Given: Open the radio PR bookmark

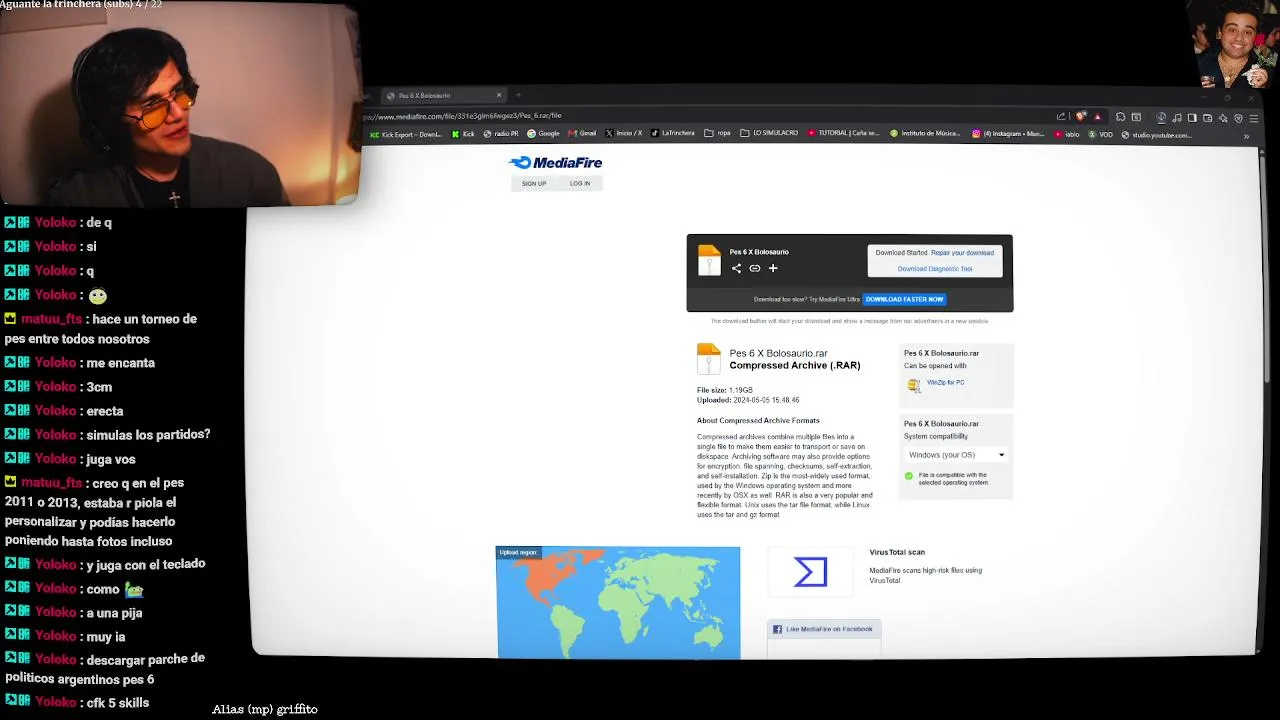Looking at the screenshot, I should tap(501, 134).
